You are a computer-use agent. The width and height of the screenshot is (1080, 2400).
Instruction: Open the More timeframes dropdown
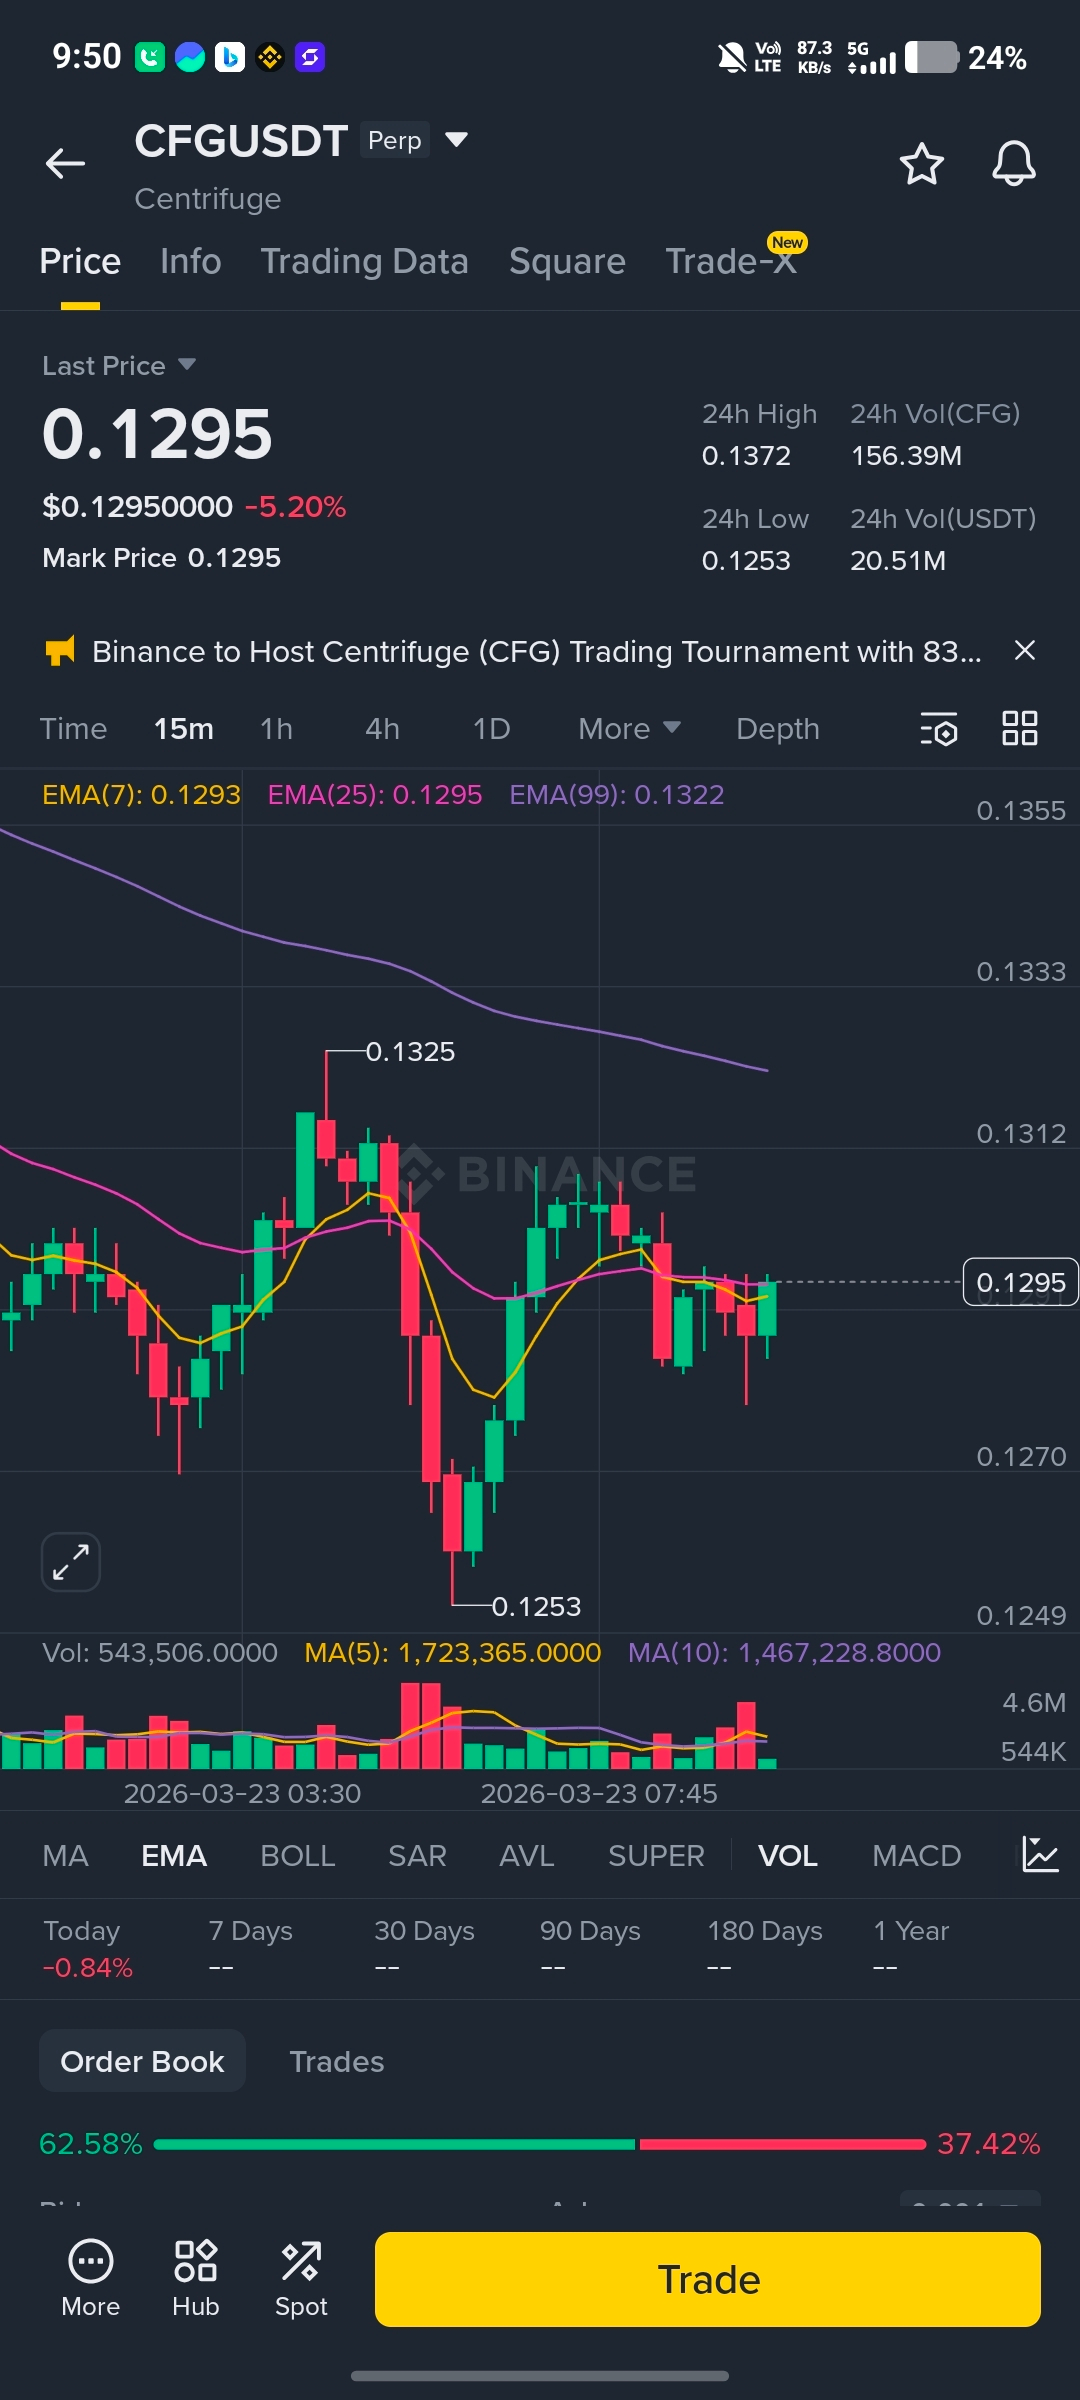(x=630, y=729)
